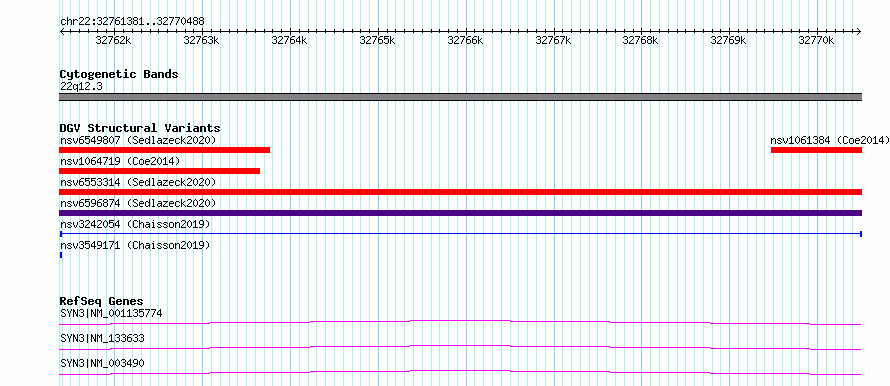Open gene label SYN3|NM_133633
Image resolution: width=890 pixels, height=386 pixels.
102,338
